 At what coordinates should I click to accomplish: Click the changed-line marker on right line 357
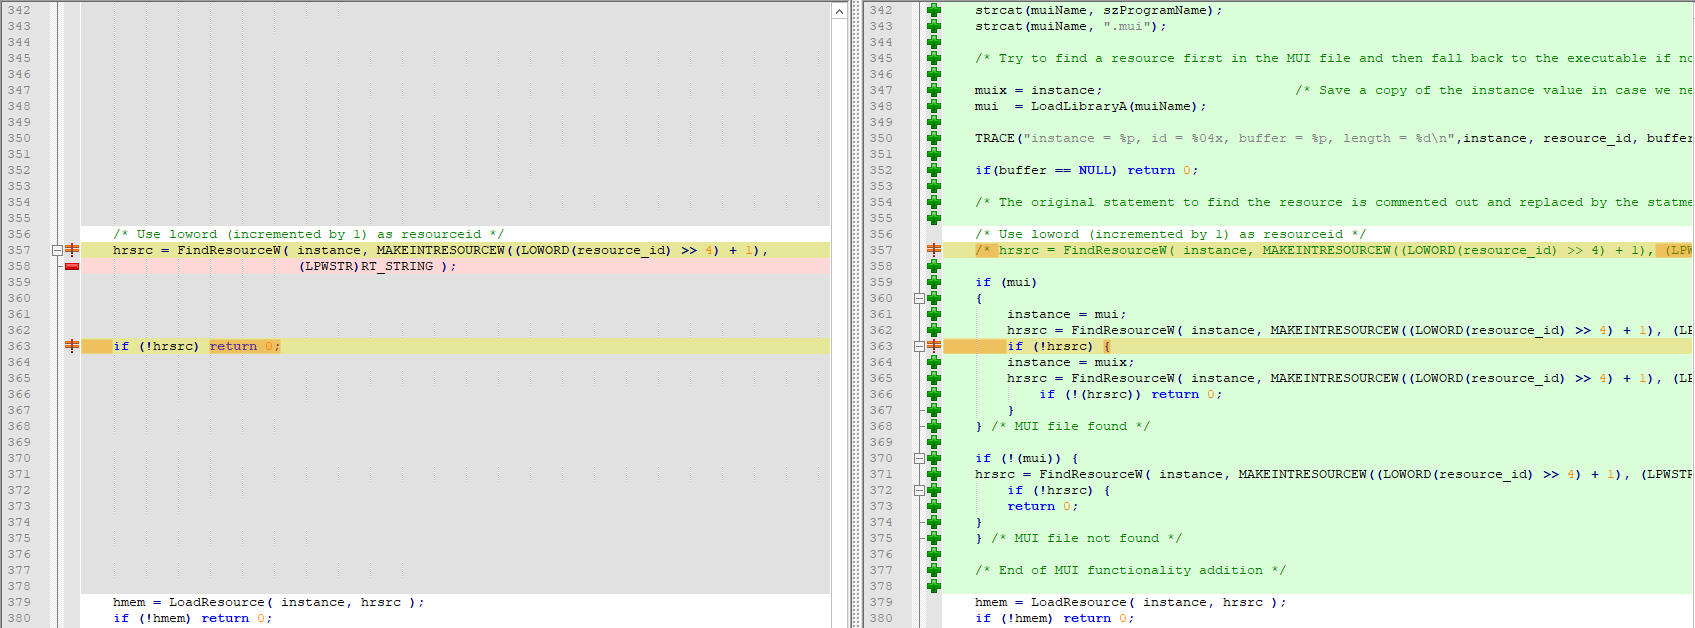click(x=934, y=250)
